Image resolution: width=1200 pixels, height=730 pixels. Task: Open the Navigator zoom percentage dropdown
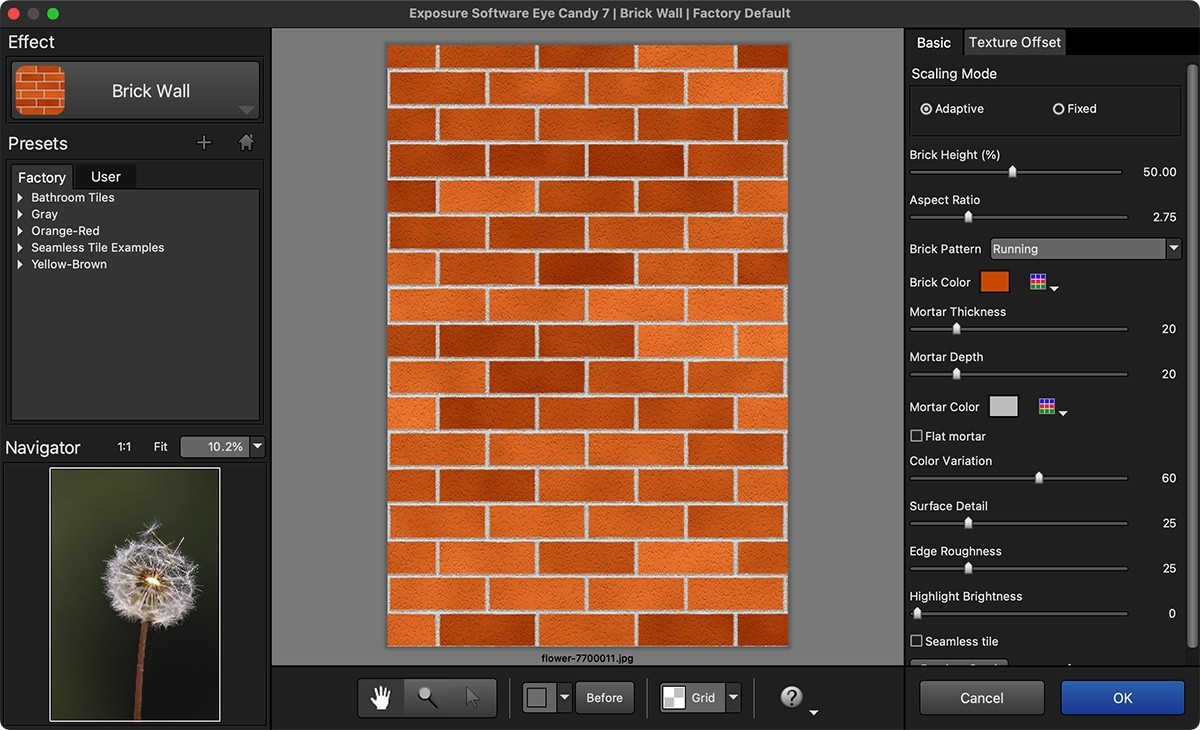(257, 447)
